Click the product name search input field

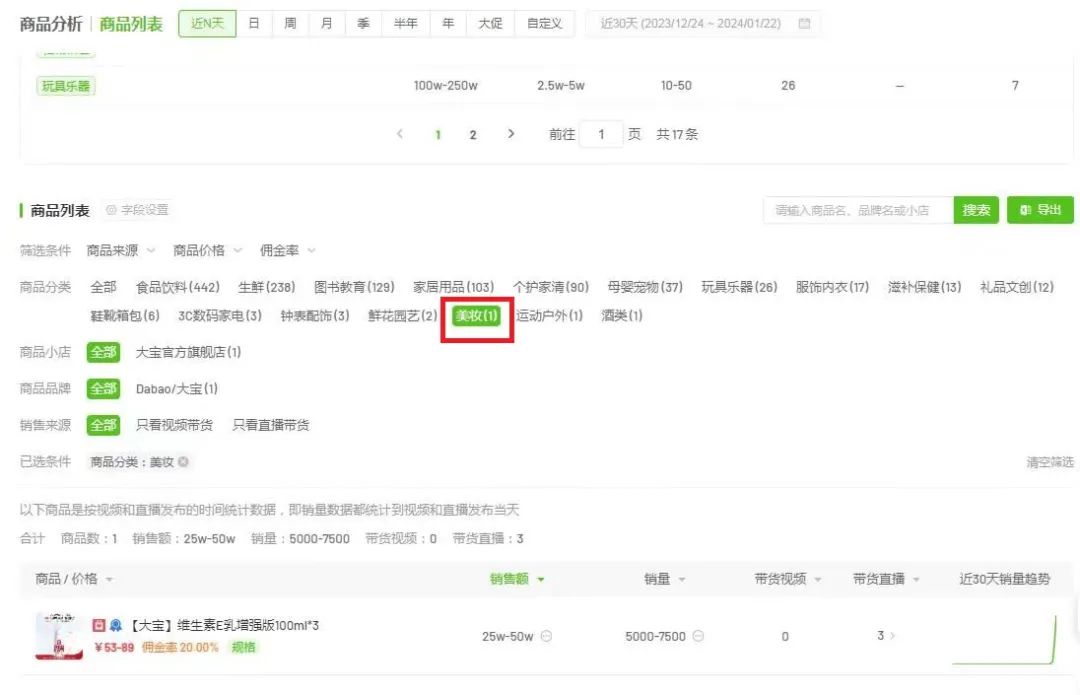858,210
